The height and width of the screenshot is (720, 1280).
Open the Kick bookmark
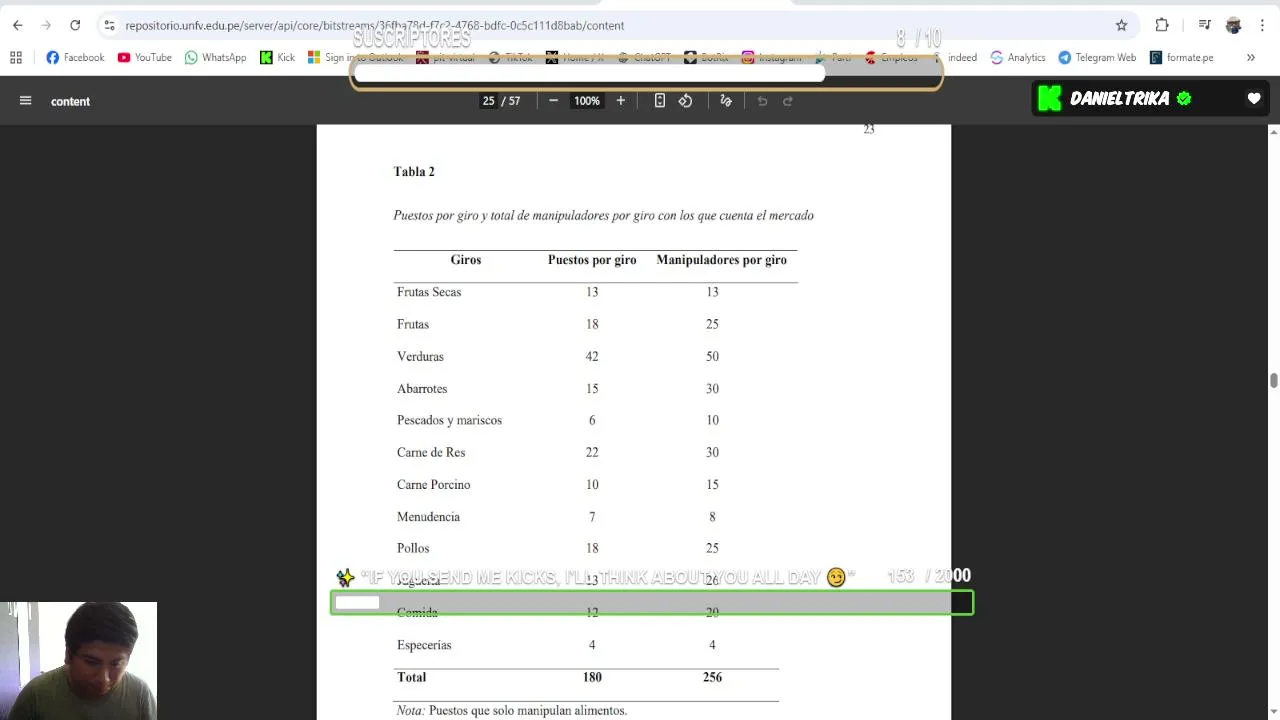277,57
